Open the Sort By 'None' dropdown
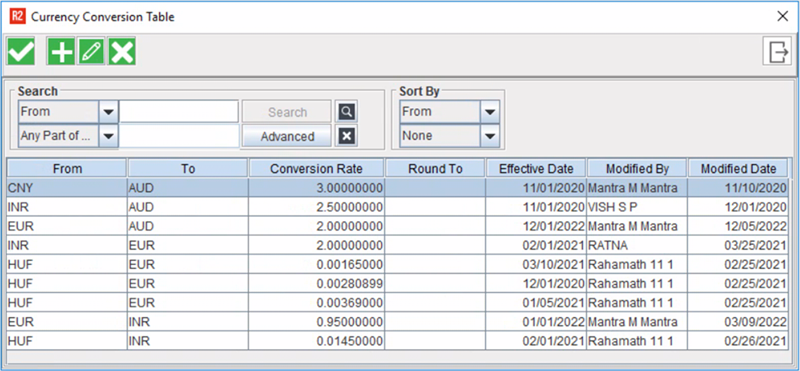 pos(489,136)
